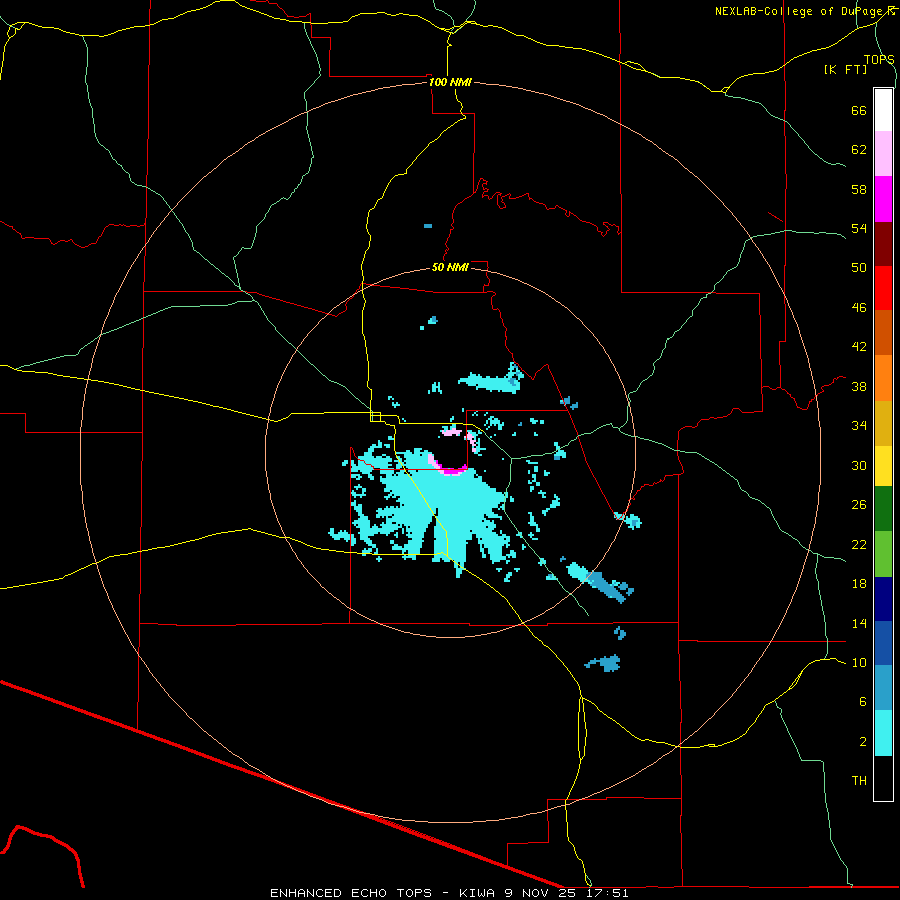900x900 pixels.
Task: Click the '18' legend value
Action: 859,584
